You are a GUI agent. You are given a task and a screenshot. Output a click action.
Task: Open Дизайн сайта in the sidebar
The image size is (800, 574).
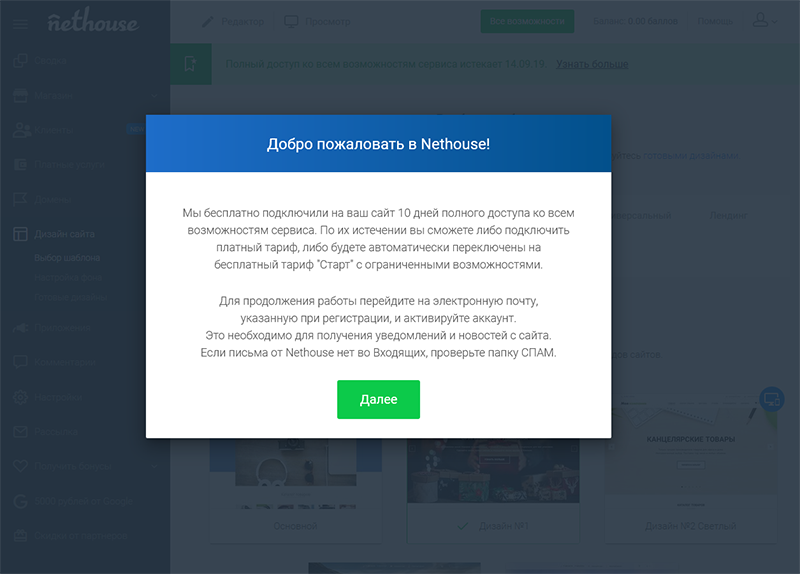(x=64, y=234)
